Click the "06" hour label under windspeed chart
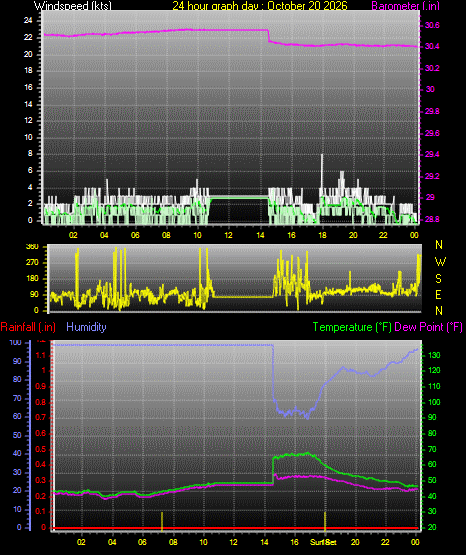The height and width of the screenshot is (555, 466). (135, 235)
